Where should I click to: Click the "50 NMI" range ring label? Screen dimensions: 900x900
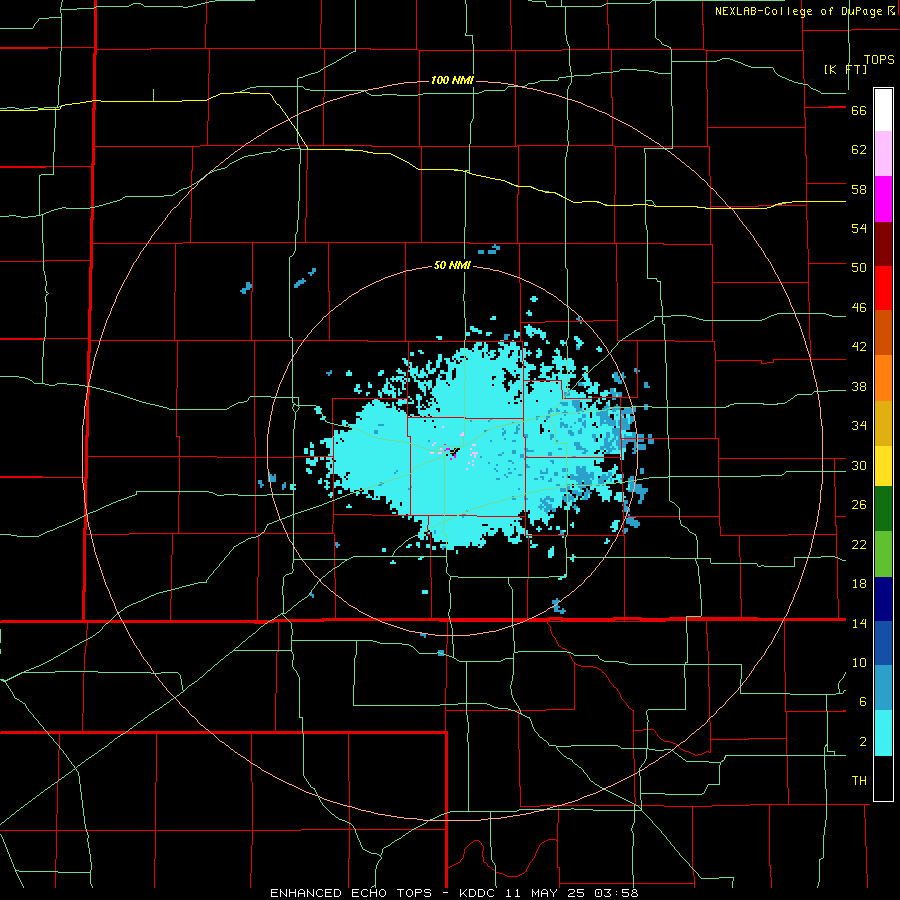[452, 265]
